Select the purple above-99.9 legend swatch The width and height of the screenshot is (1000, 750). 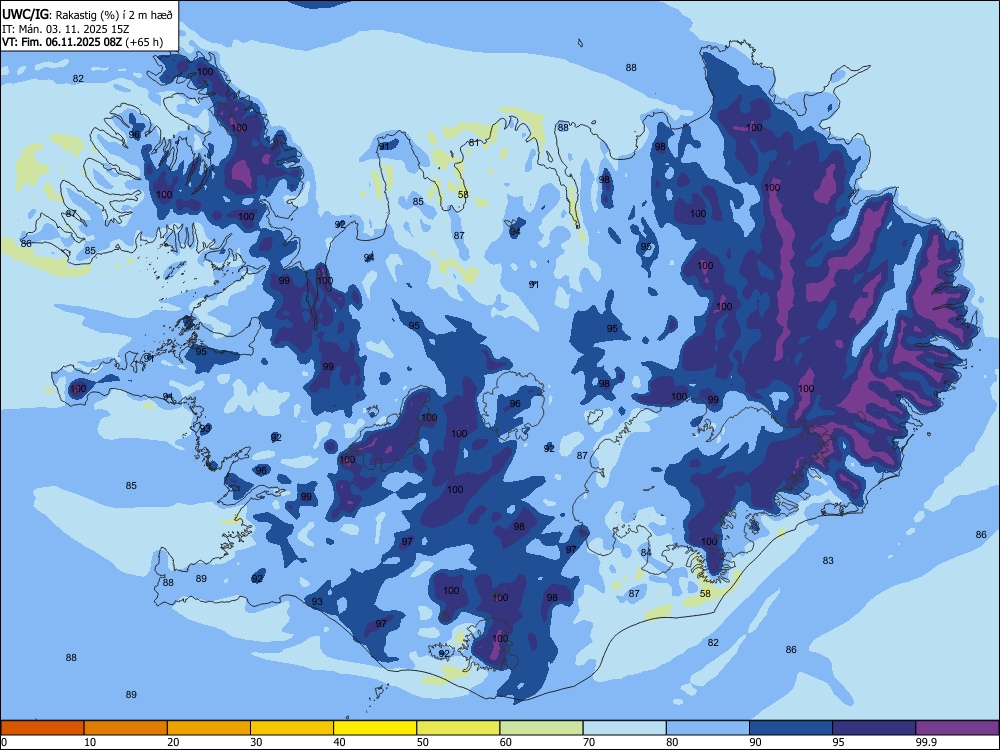tap(957, 728)
